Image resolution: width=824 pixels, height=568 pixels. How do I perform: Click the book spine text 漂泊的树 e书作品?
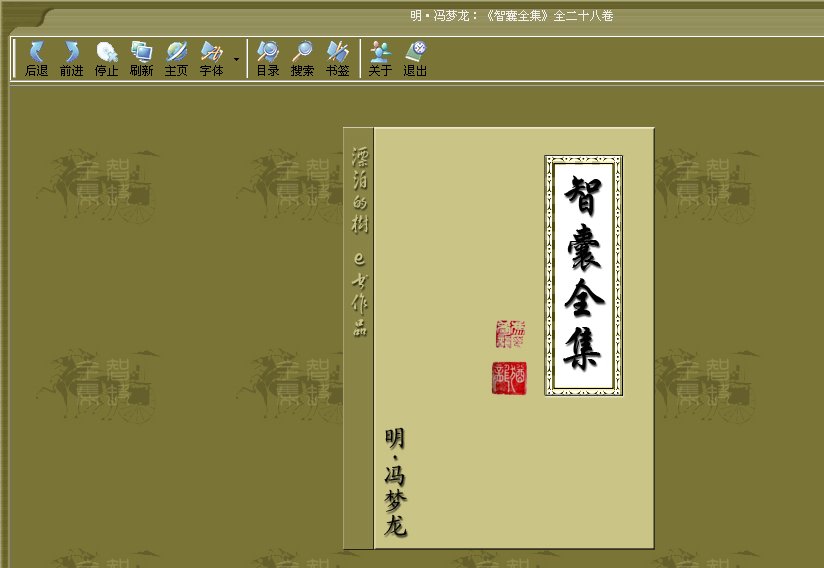tap(360, 242)
